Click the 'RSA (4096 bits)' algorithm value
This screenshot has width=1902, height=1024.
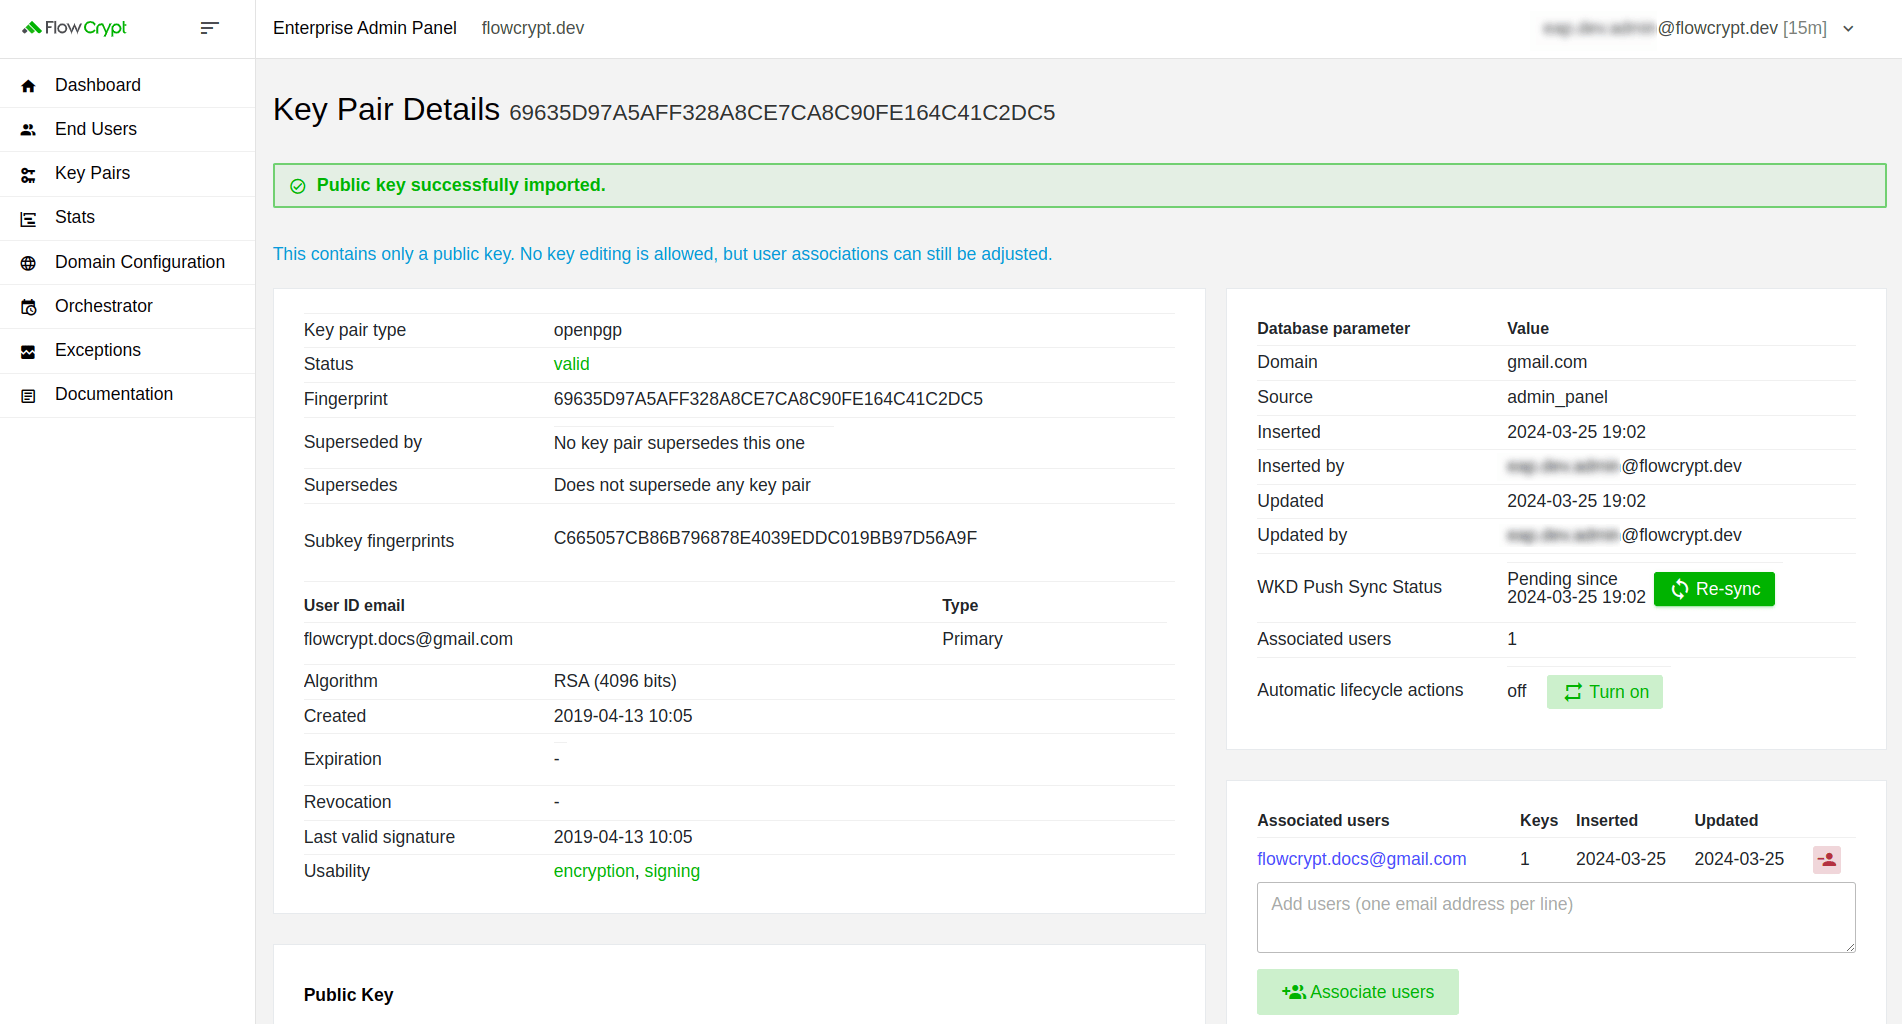615,681
